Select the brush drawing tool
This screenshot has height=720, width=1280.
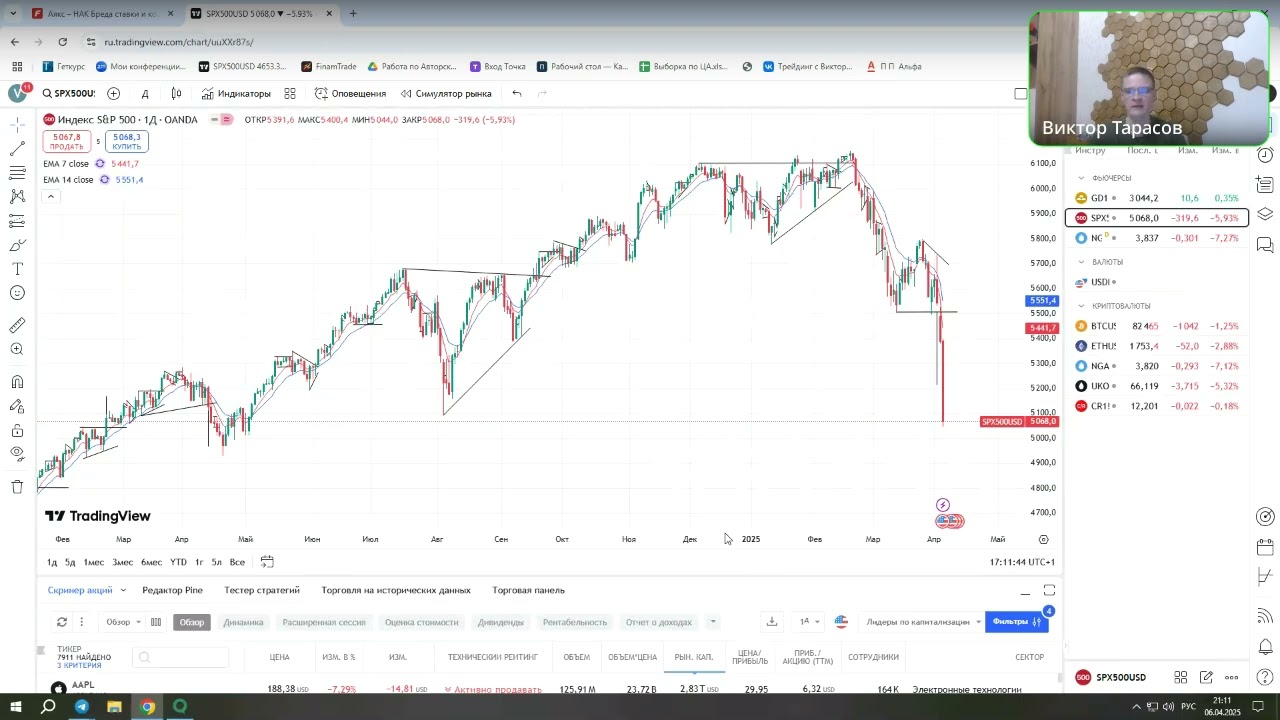(17, 245)
